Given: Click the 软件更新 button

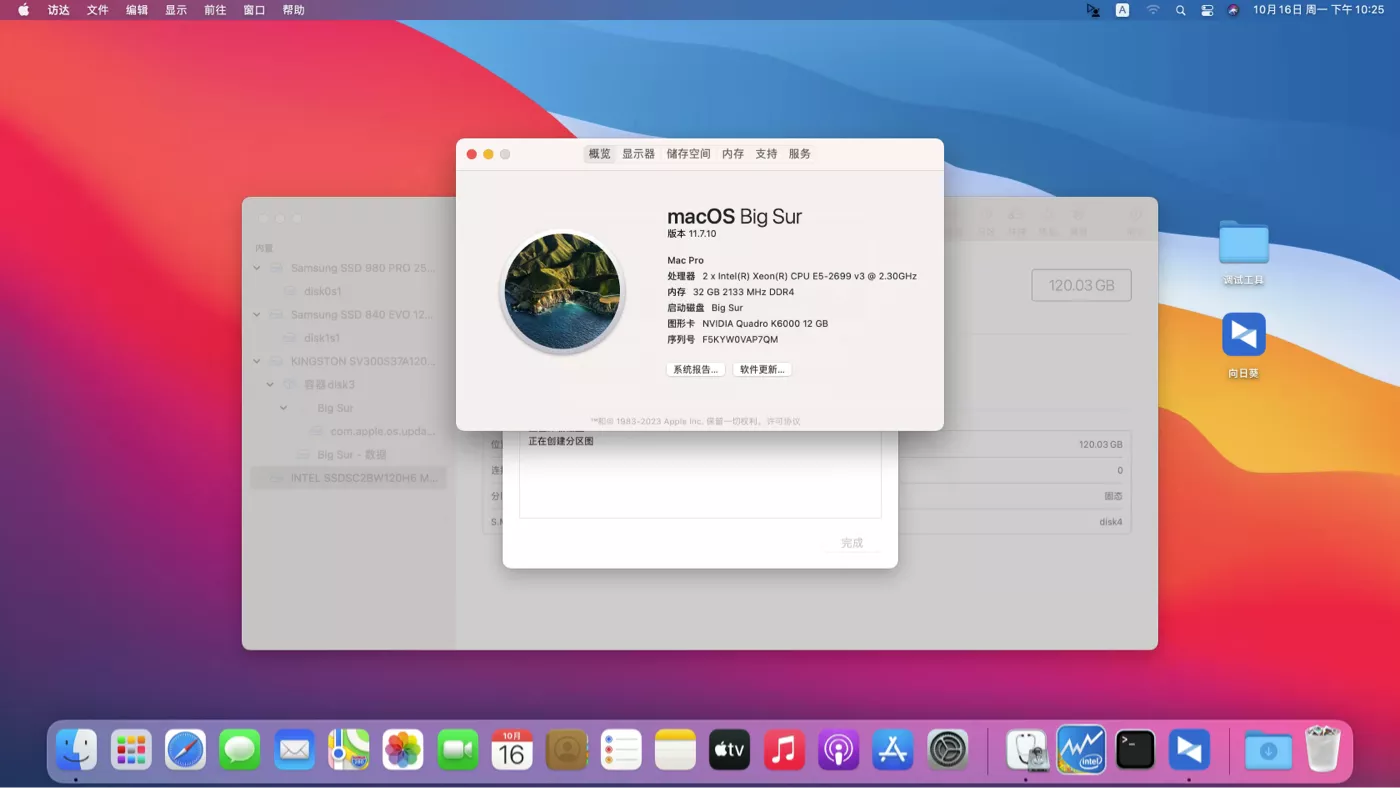Looking at the screenshot, I should 762,369.
